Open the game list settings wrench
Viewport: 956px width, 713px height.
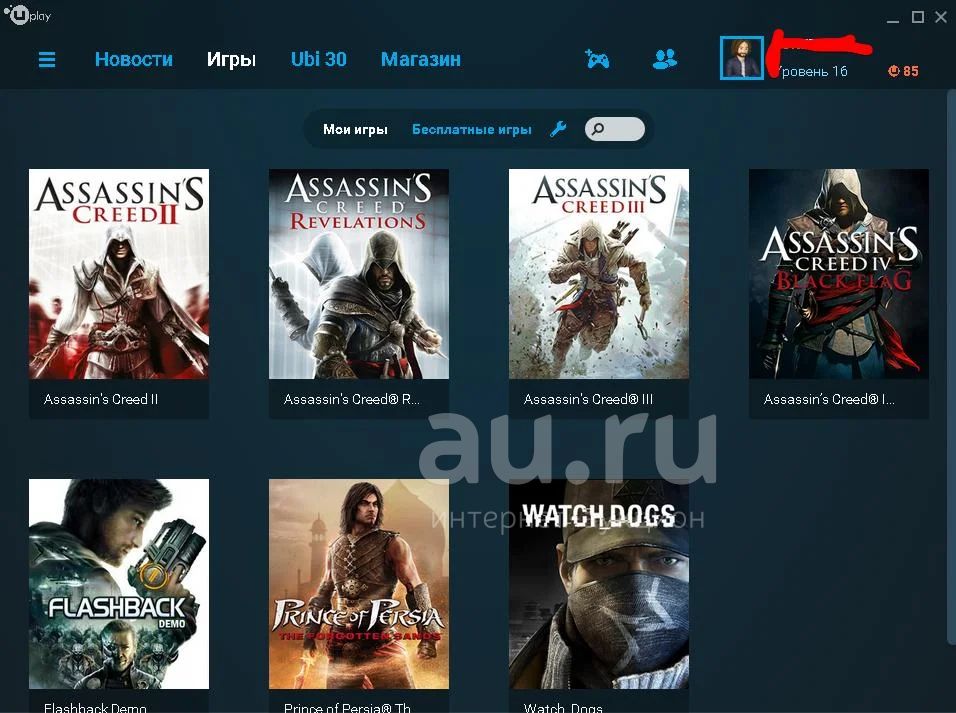pyautogui.click(x=558, y=129)
